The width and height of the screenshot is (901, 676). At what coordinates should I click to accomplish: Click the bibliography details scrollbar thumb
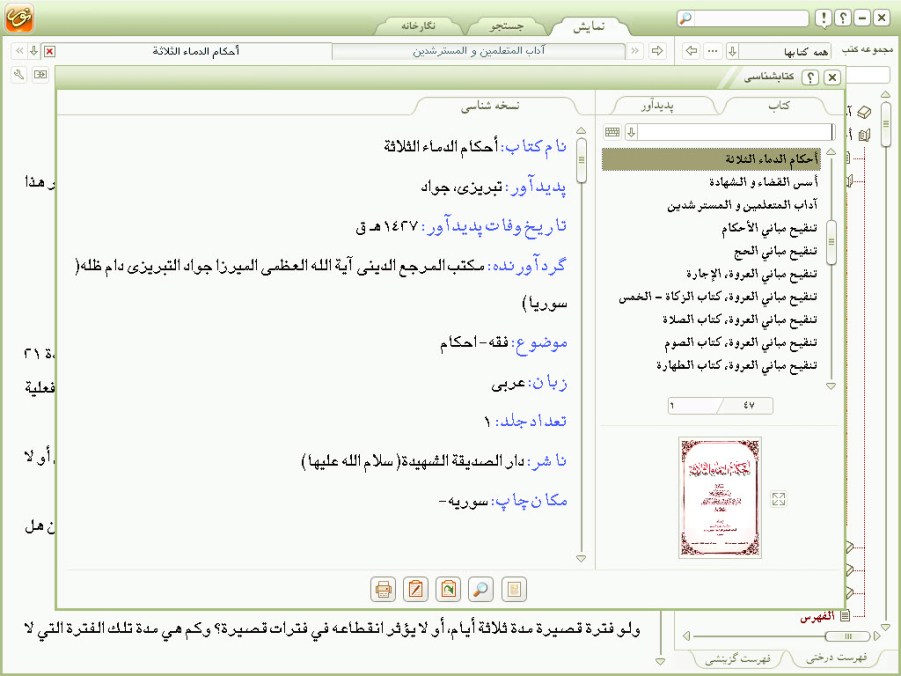pyautogui.click(x=581, y=160)
